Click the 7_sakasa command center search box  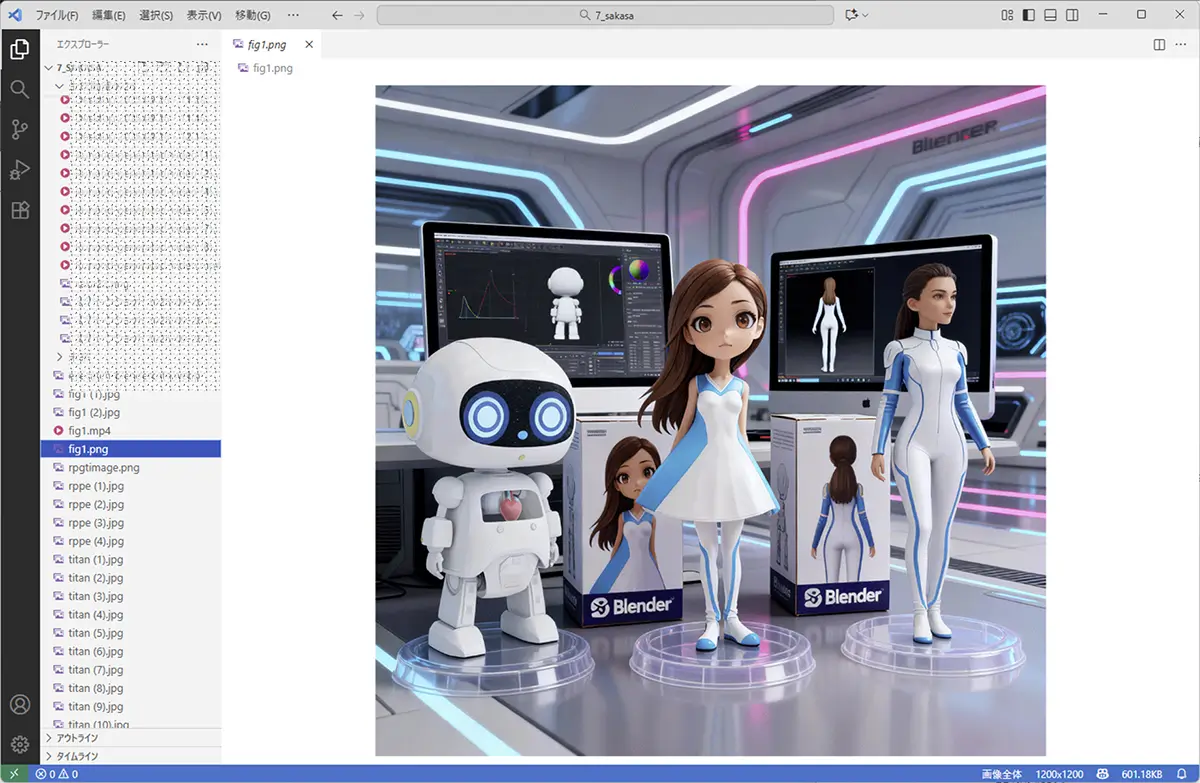click(x=605, y=15)
